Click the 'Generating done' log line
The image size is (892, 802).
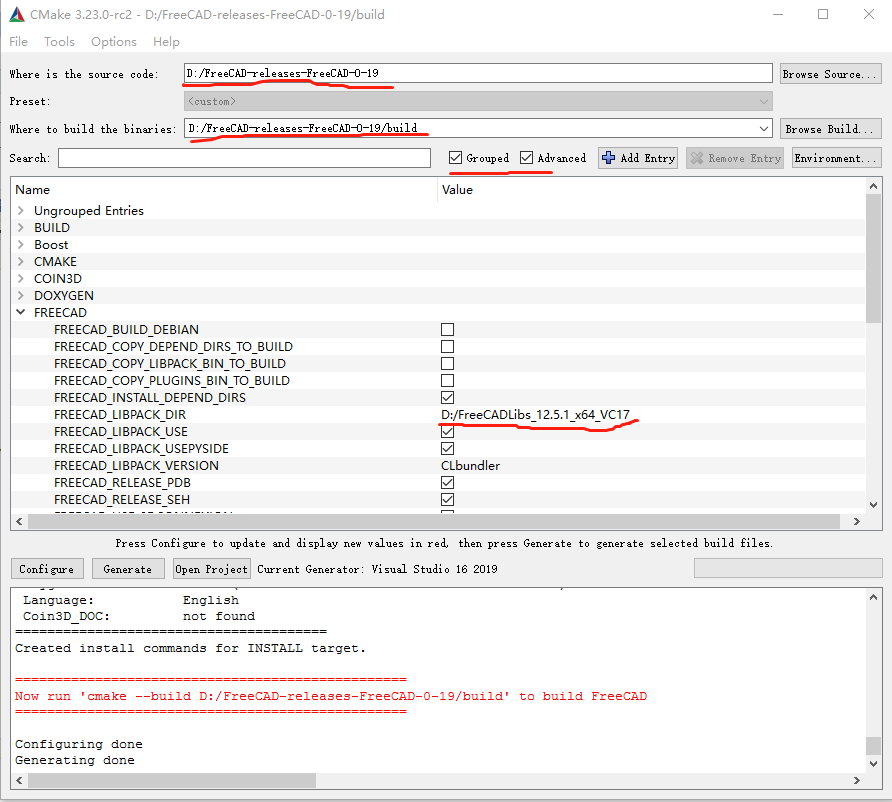pos(75,760)
